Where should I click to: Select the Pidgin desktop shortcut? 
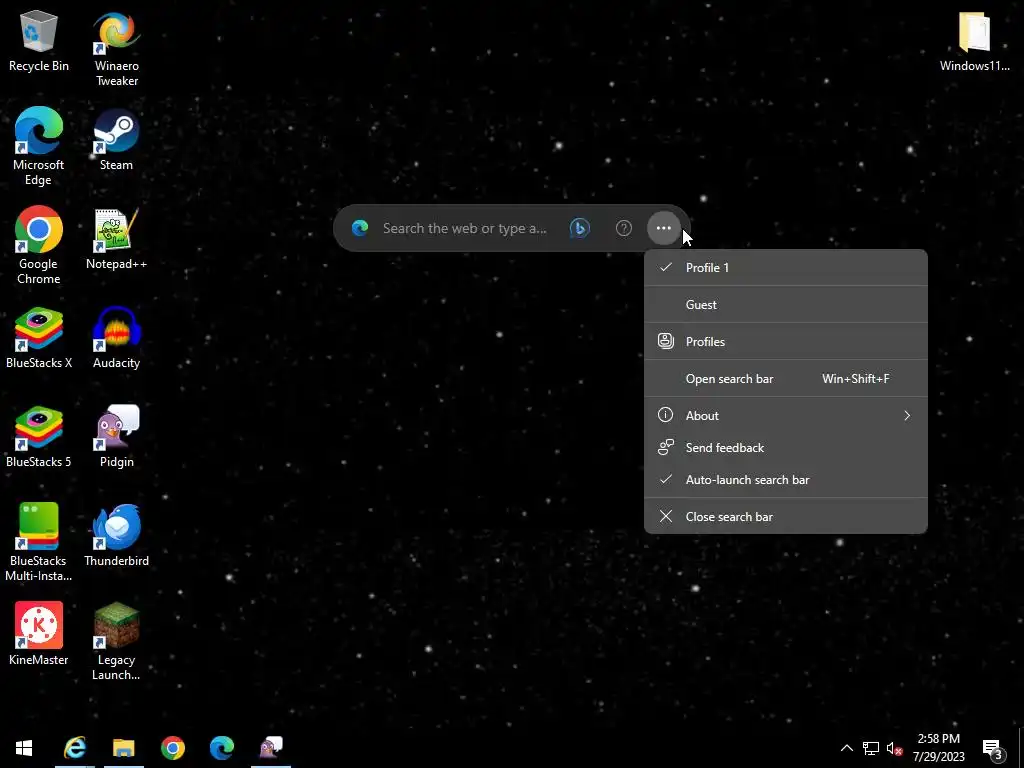point(116,437)
